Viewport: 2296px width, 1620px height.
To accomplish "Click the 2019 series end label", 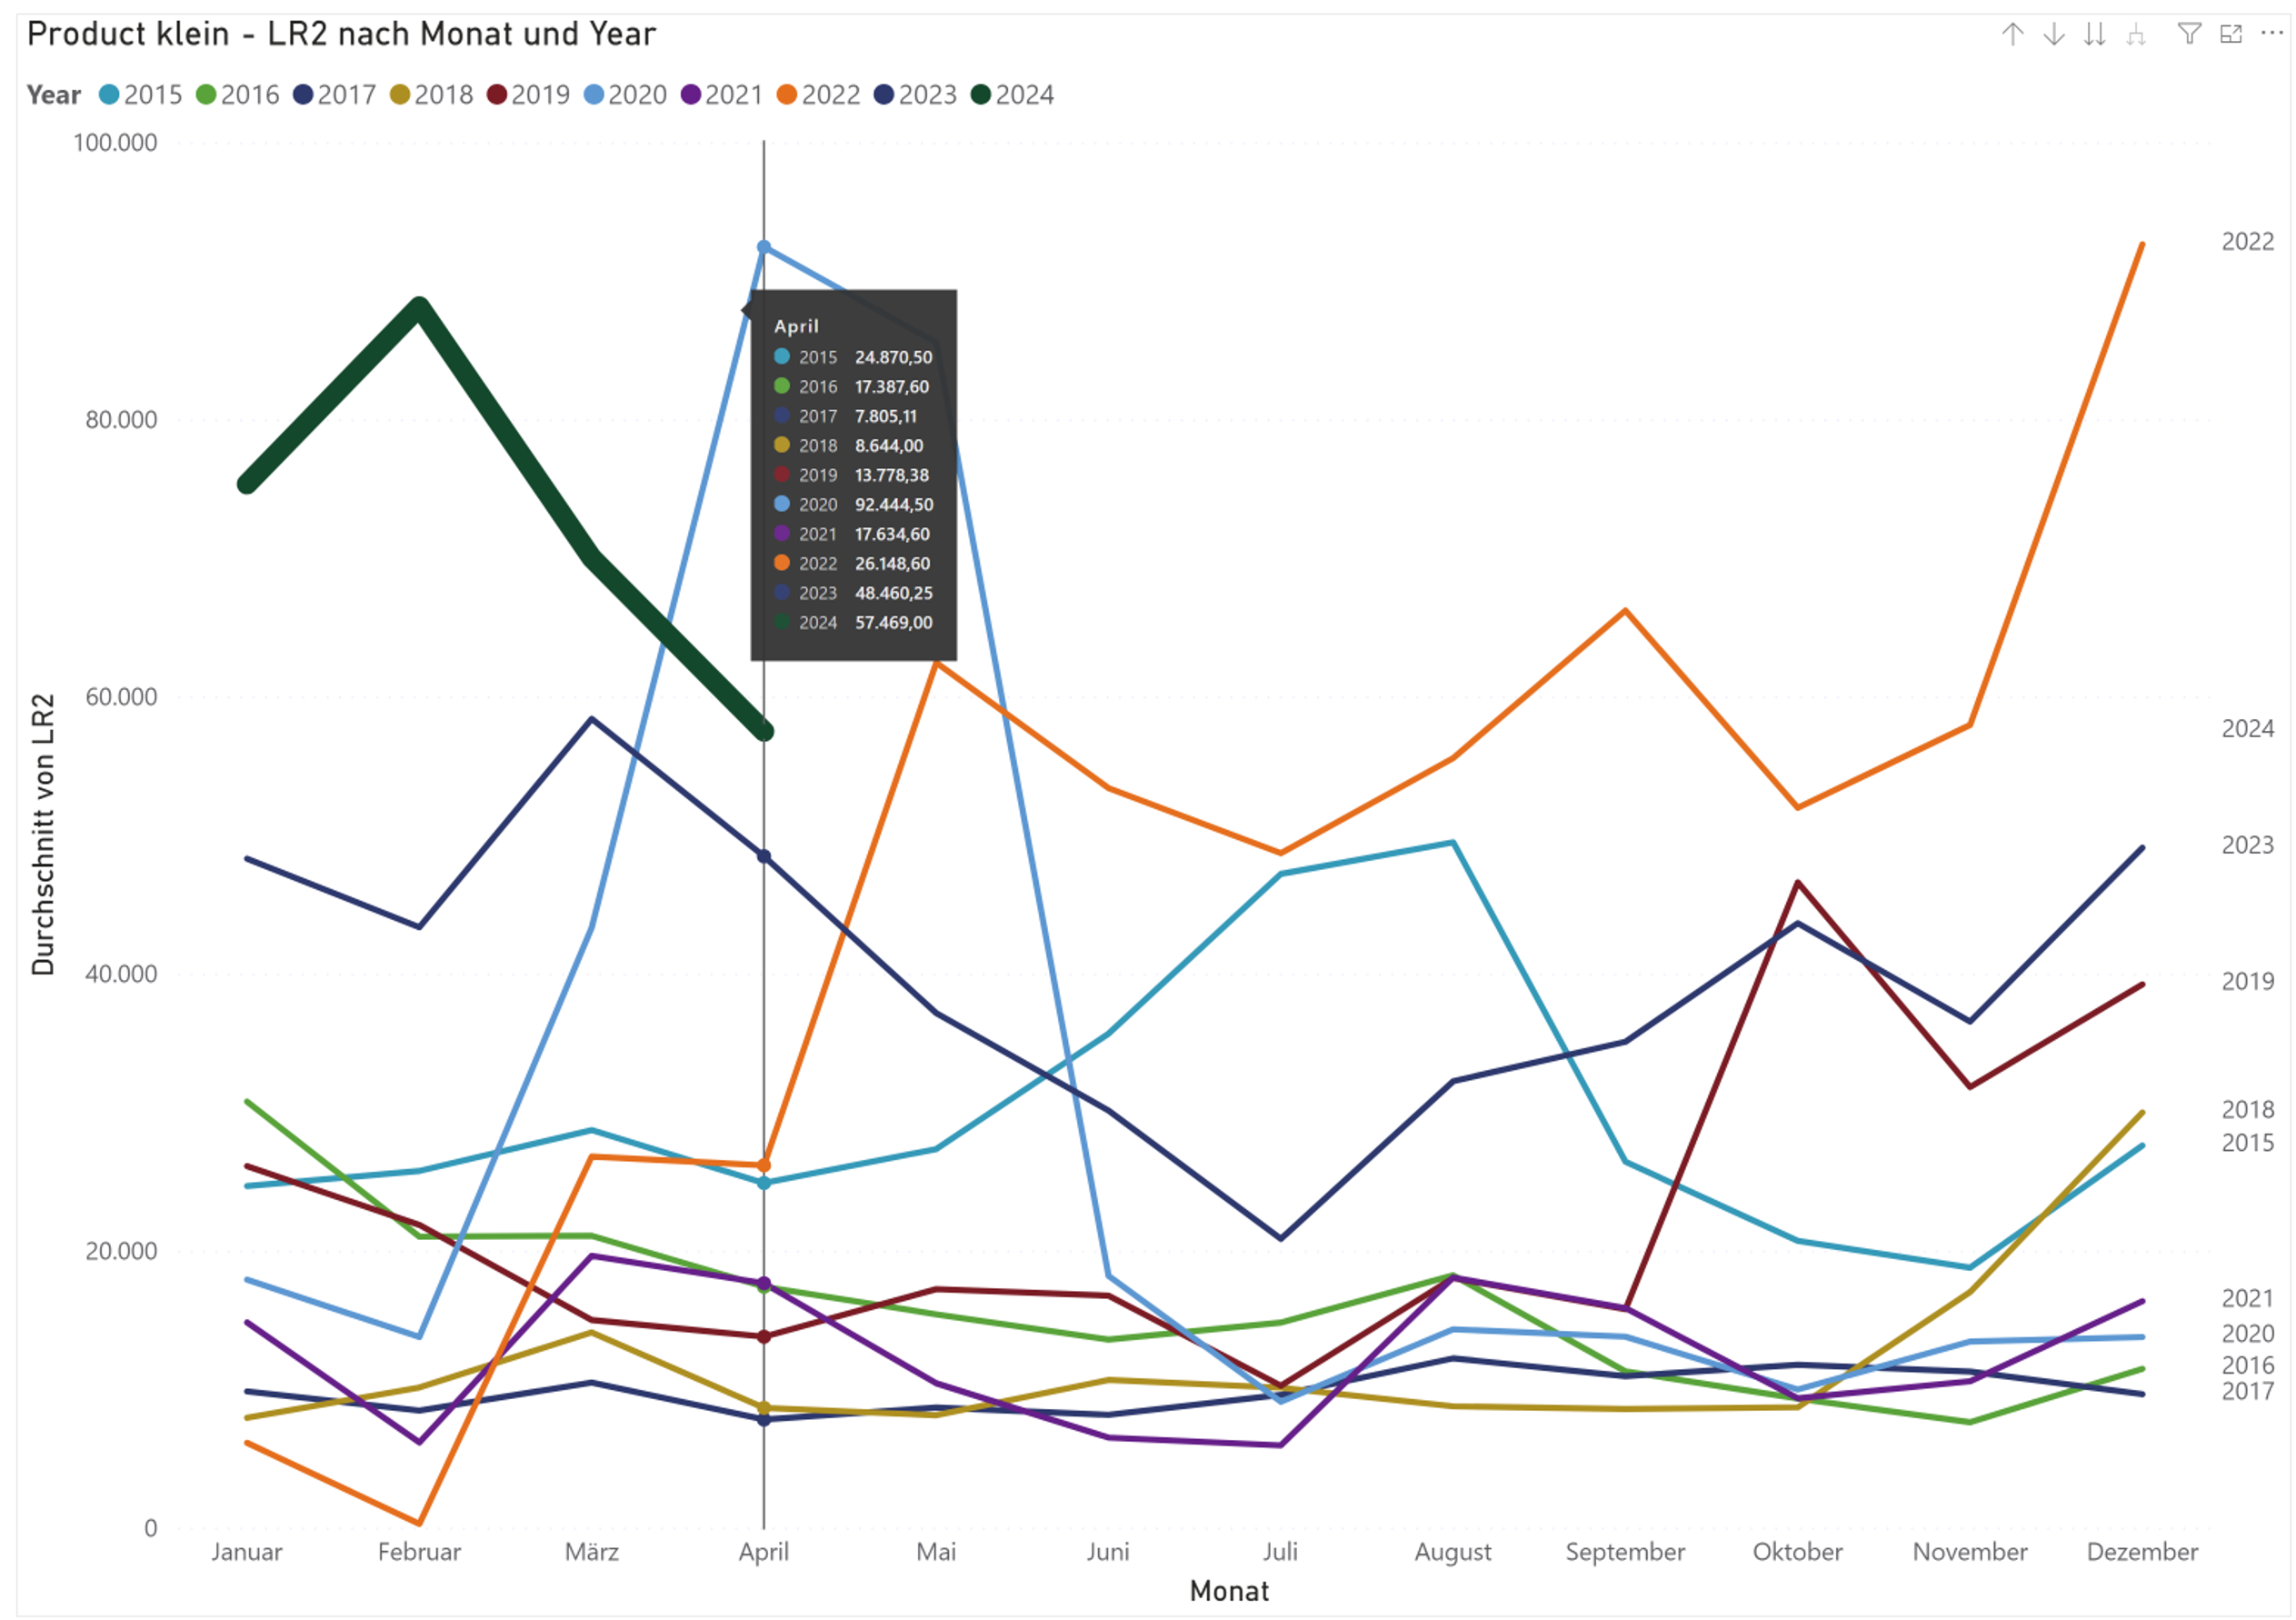I will pyautogui.click(x=2247, y=982).
